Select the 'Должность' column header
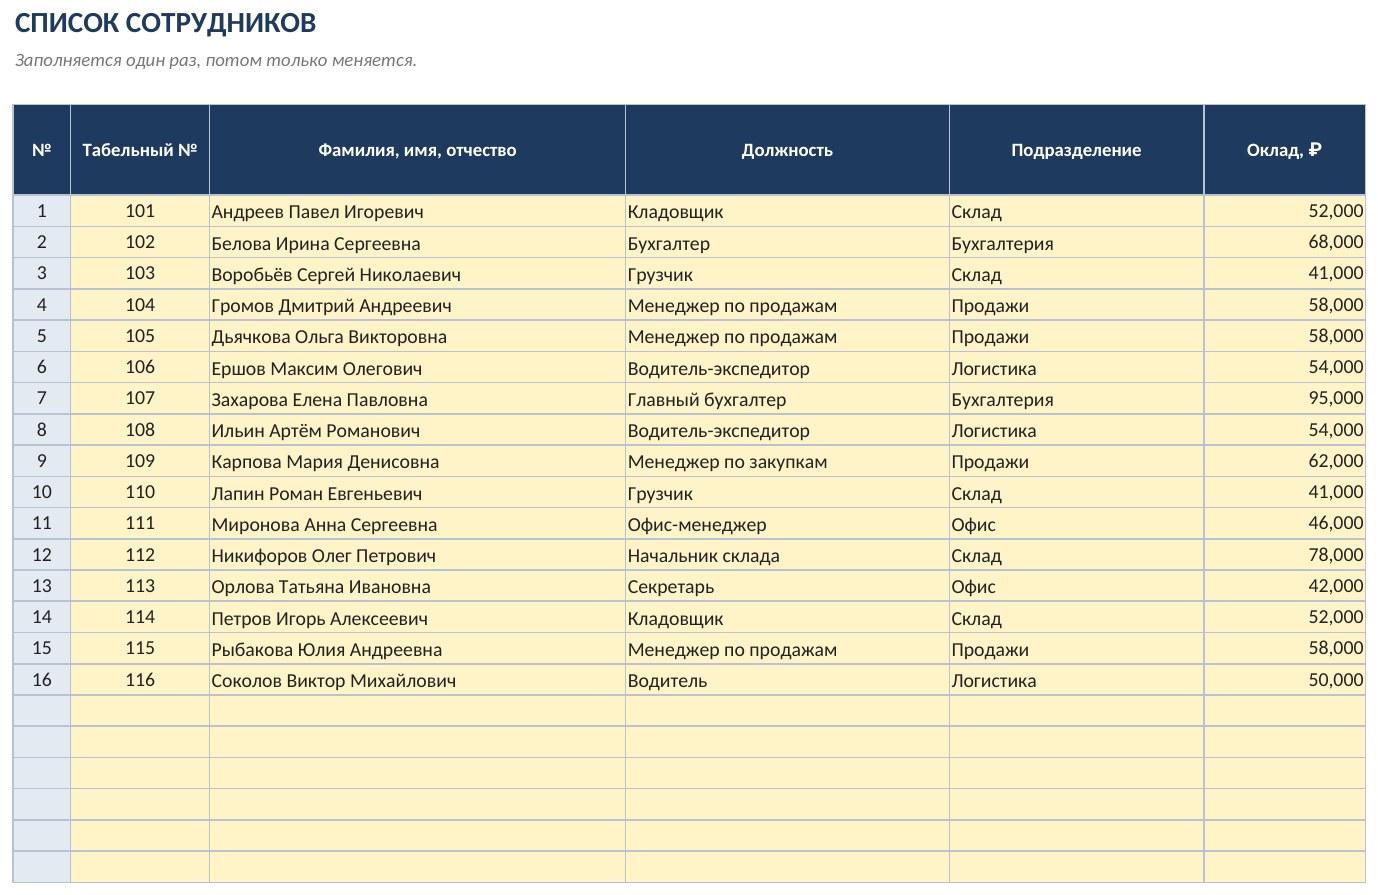The image size is (1378, 895). tap(787, 150)
